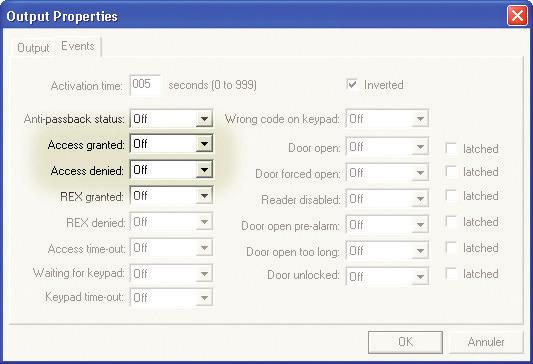
Task: Tick the latched box for Reader disabled
Action: 451,195
